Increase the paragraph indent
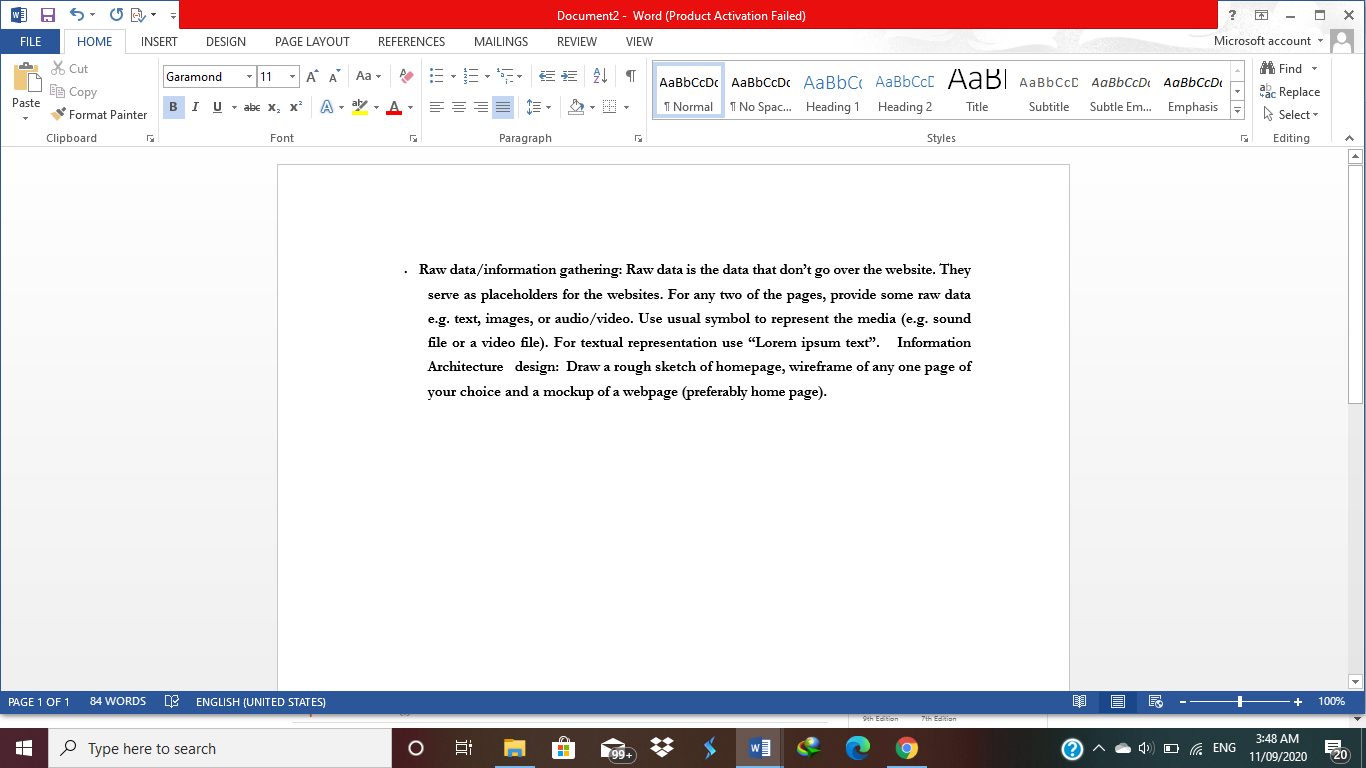The width and height of the screenshot is (1366, 768). (x=569, y=77)
